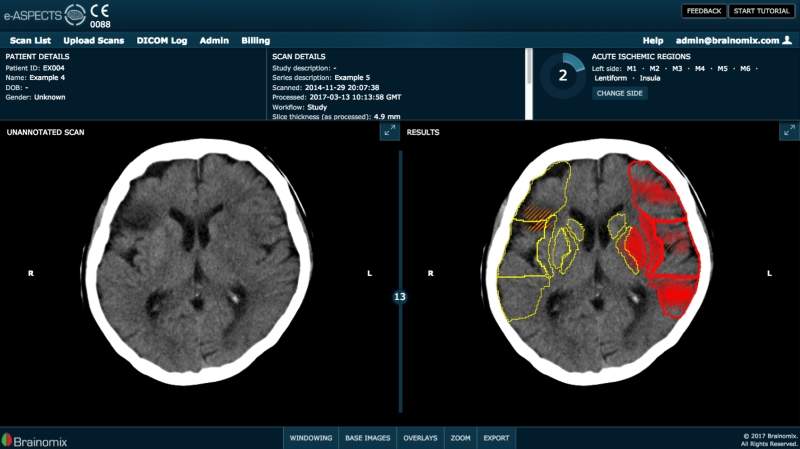This screenshot has width=800, height=449.
Task: Open the DICOM Log page
Action: (162, 41)
